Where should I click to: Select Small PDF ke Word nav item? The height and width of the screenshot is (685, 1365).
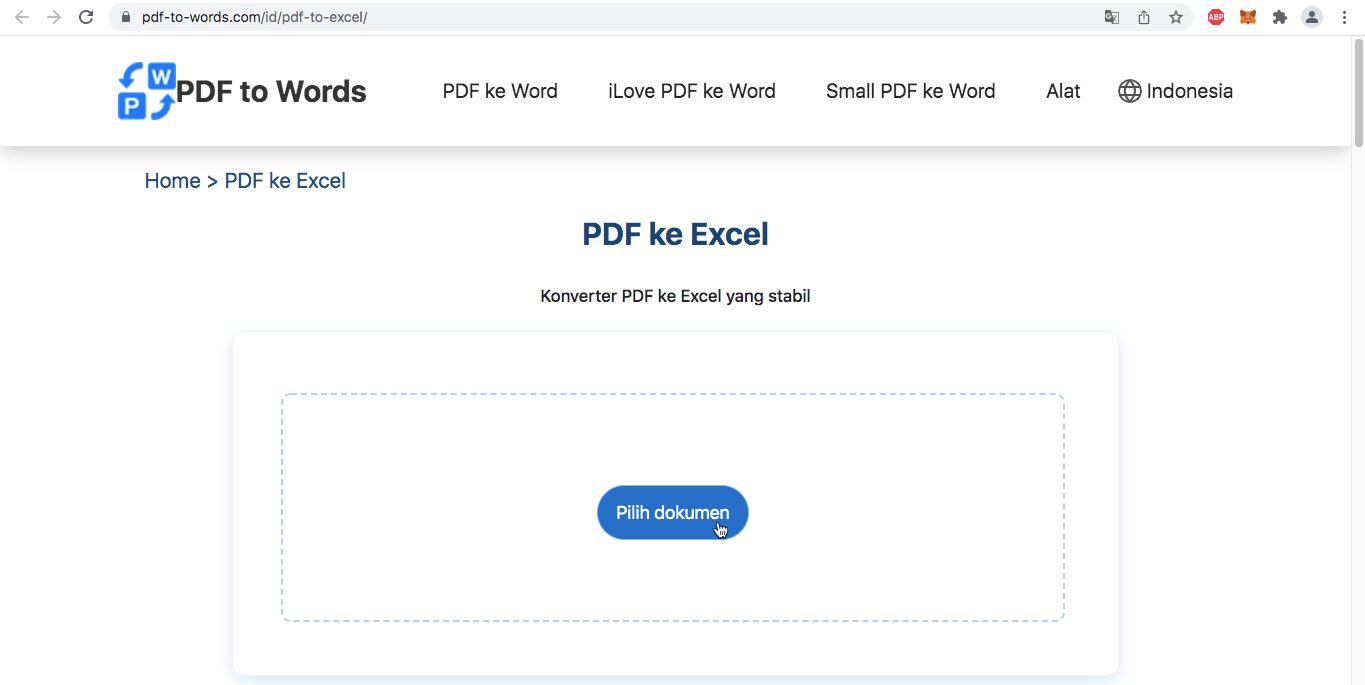click(x=910, y=91)
